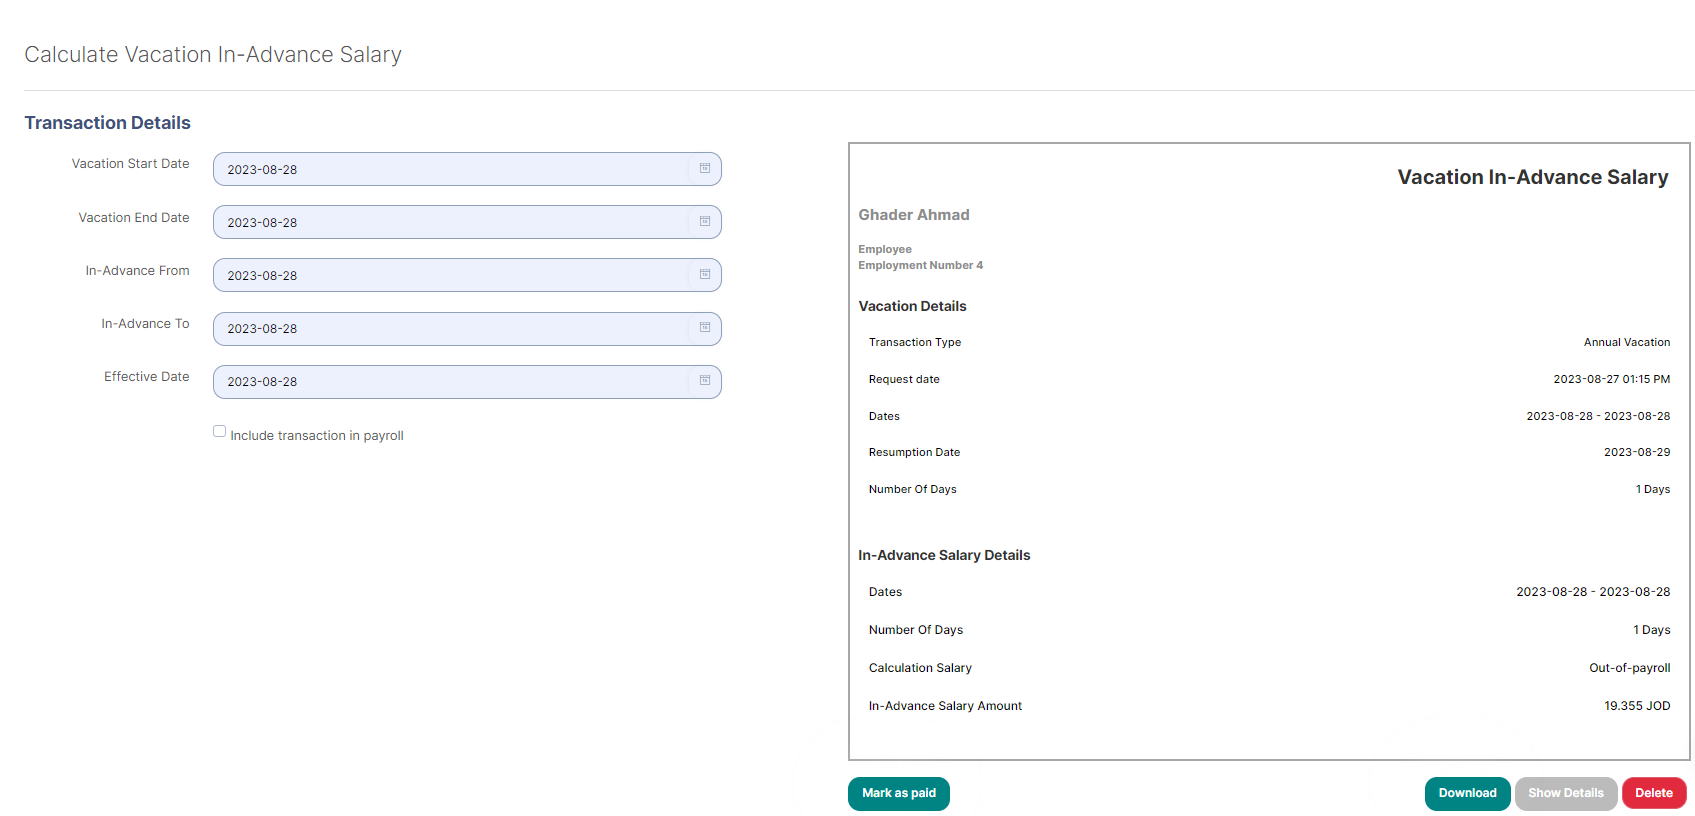Click the Vacation In-Advance Salary title

point(1533,177)
